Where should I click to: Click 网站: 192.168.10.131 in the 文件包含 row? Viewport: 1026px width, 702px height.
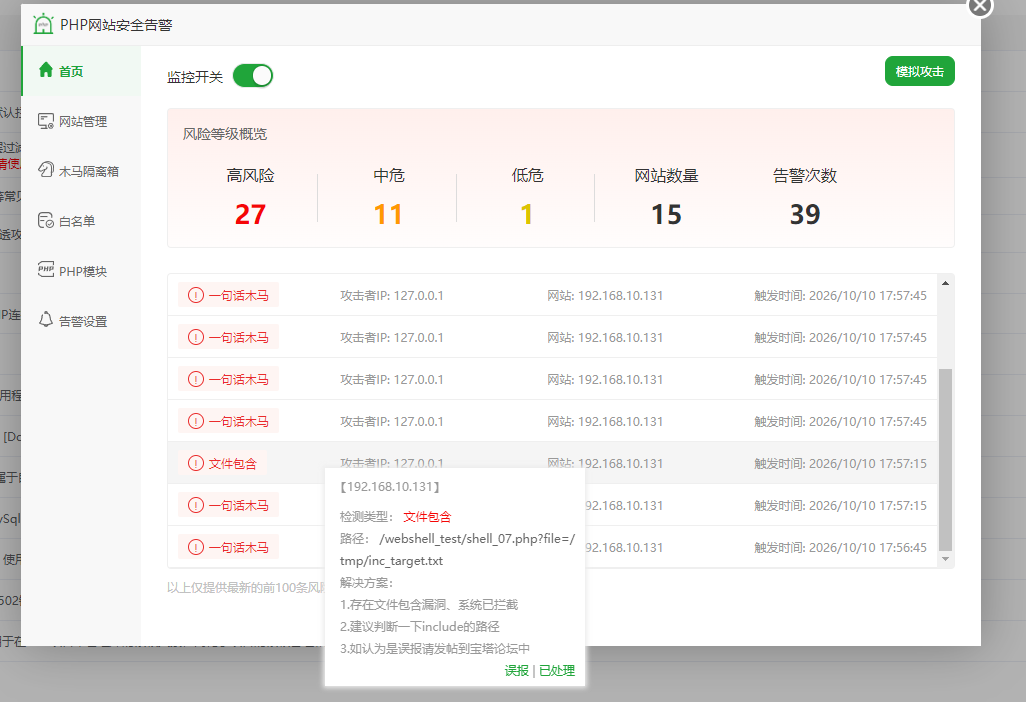[605, 463]
